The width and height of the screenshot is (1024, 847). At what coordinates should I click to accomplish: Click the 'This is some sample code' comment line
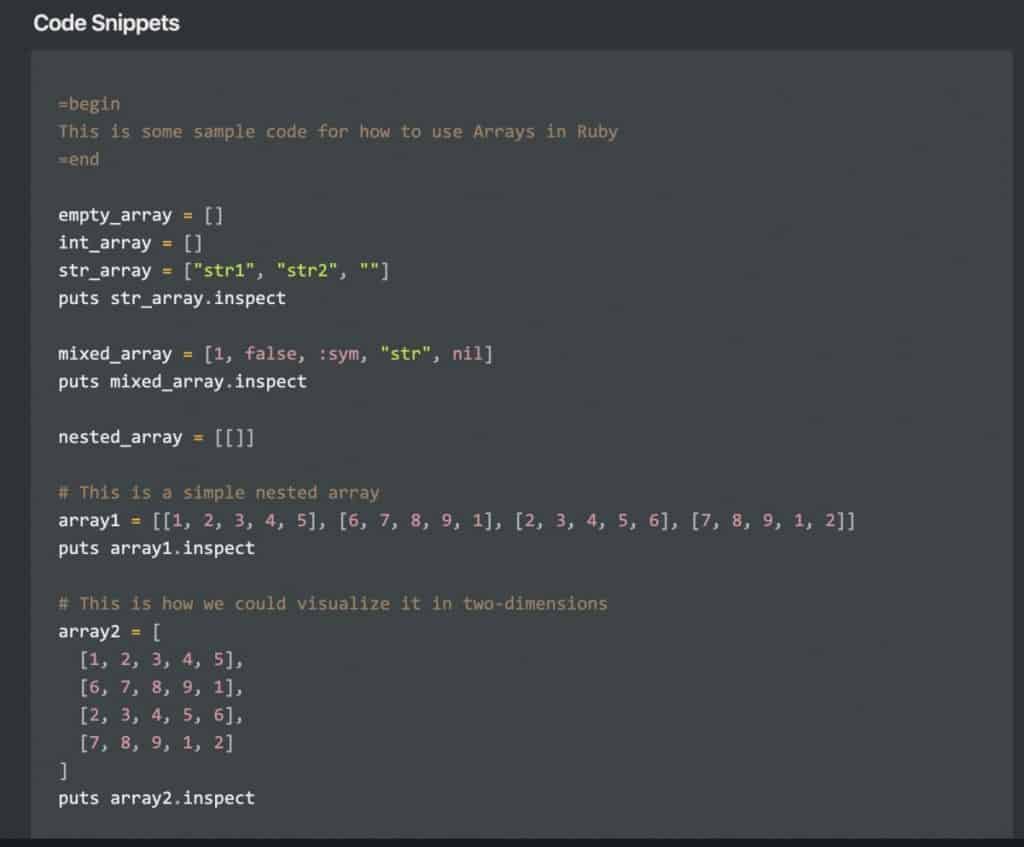338,132
